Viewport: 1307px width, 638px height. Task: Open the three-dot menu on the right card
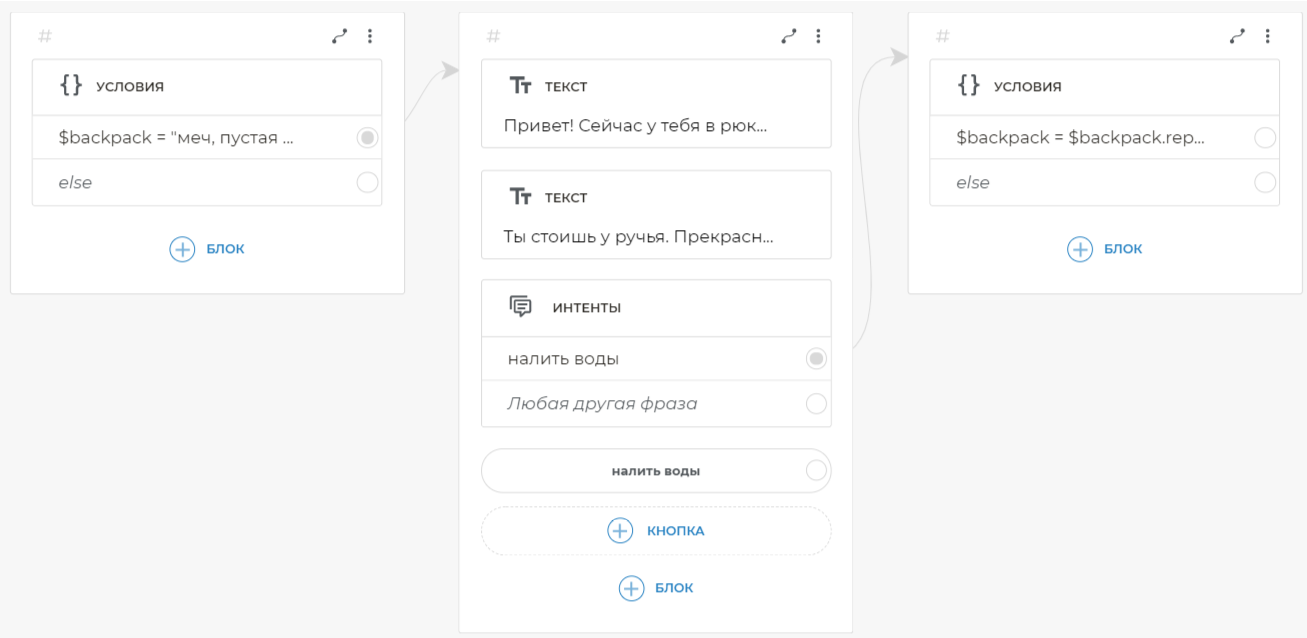[1267, 36]
